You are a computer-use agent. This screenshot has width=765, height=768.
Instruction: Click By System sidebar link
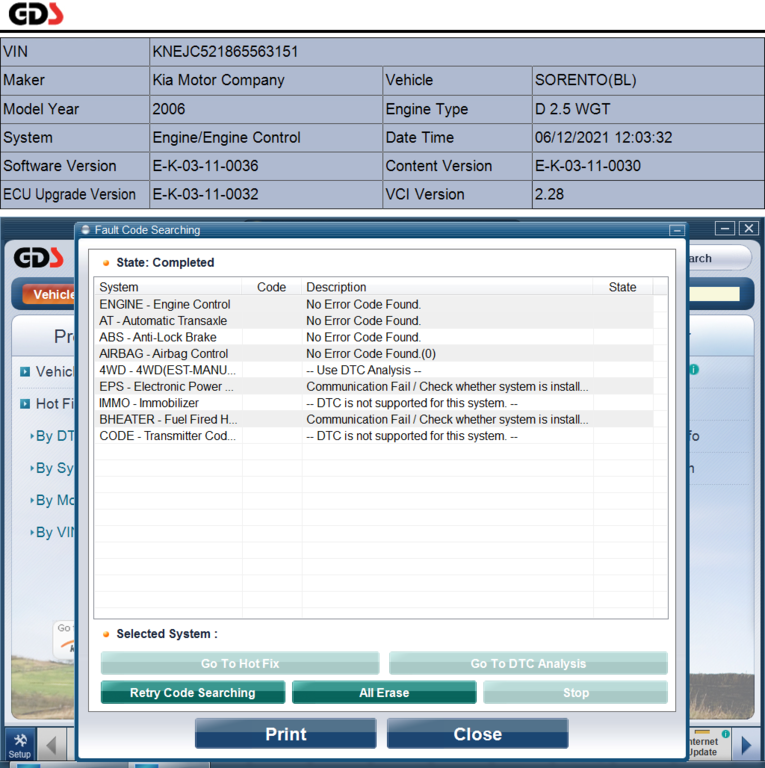coord(52,468)
